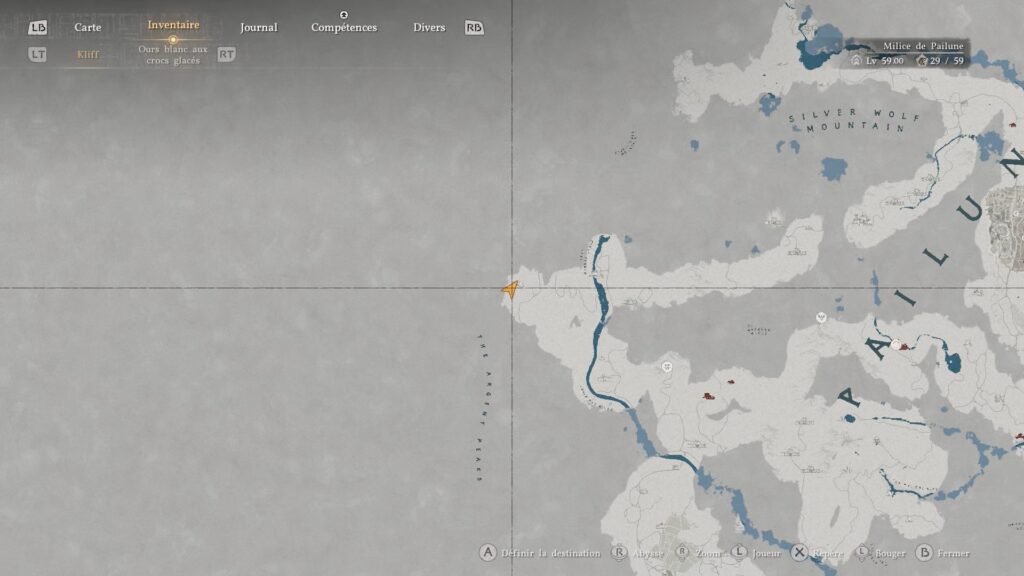The width and height of the screenshot is (1024, 576).
Task: Click the white round marker north of the letter A
Action: pyautogui.click(x=822, y=317)
